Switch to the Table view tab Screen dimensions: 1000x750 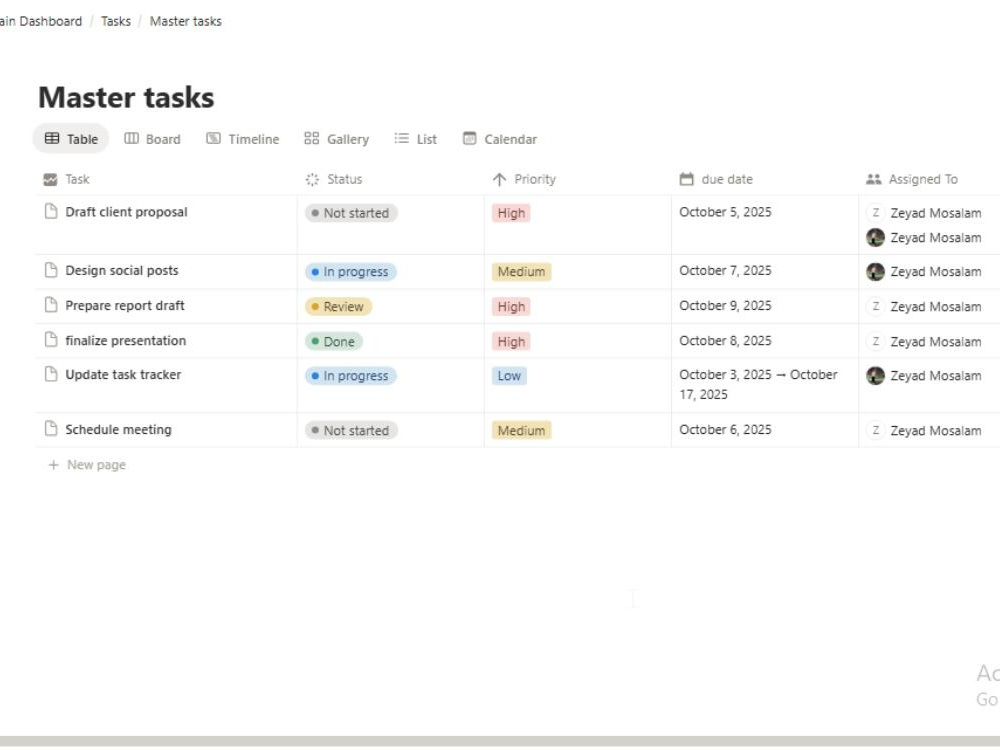pyautogui.click(x=71, y=138)
